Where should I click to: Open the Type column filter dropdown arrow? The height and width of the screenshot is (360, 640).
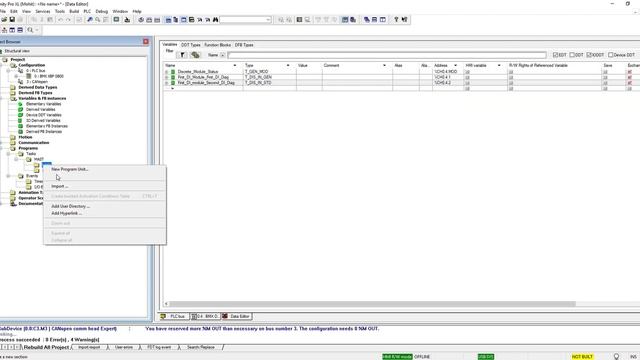click(288, 65)
